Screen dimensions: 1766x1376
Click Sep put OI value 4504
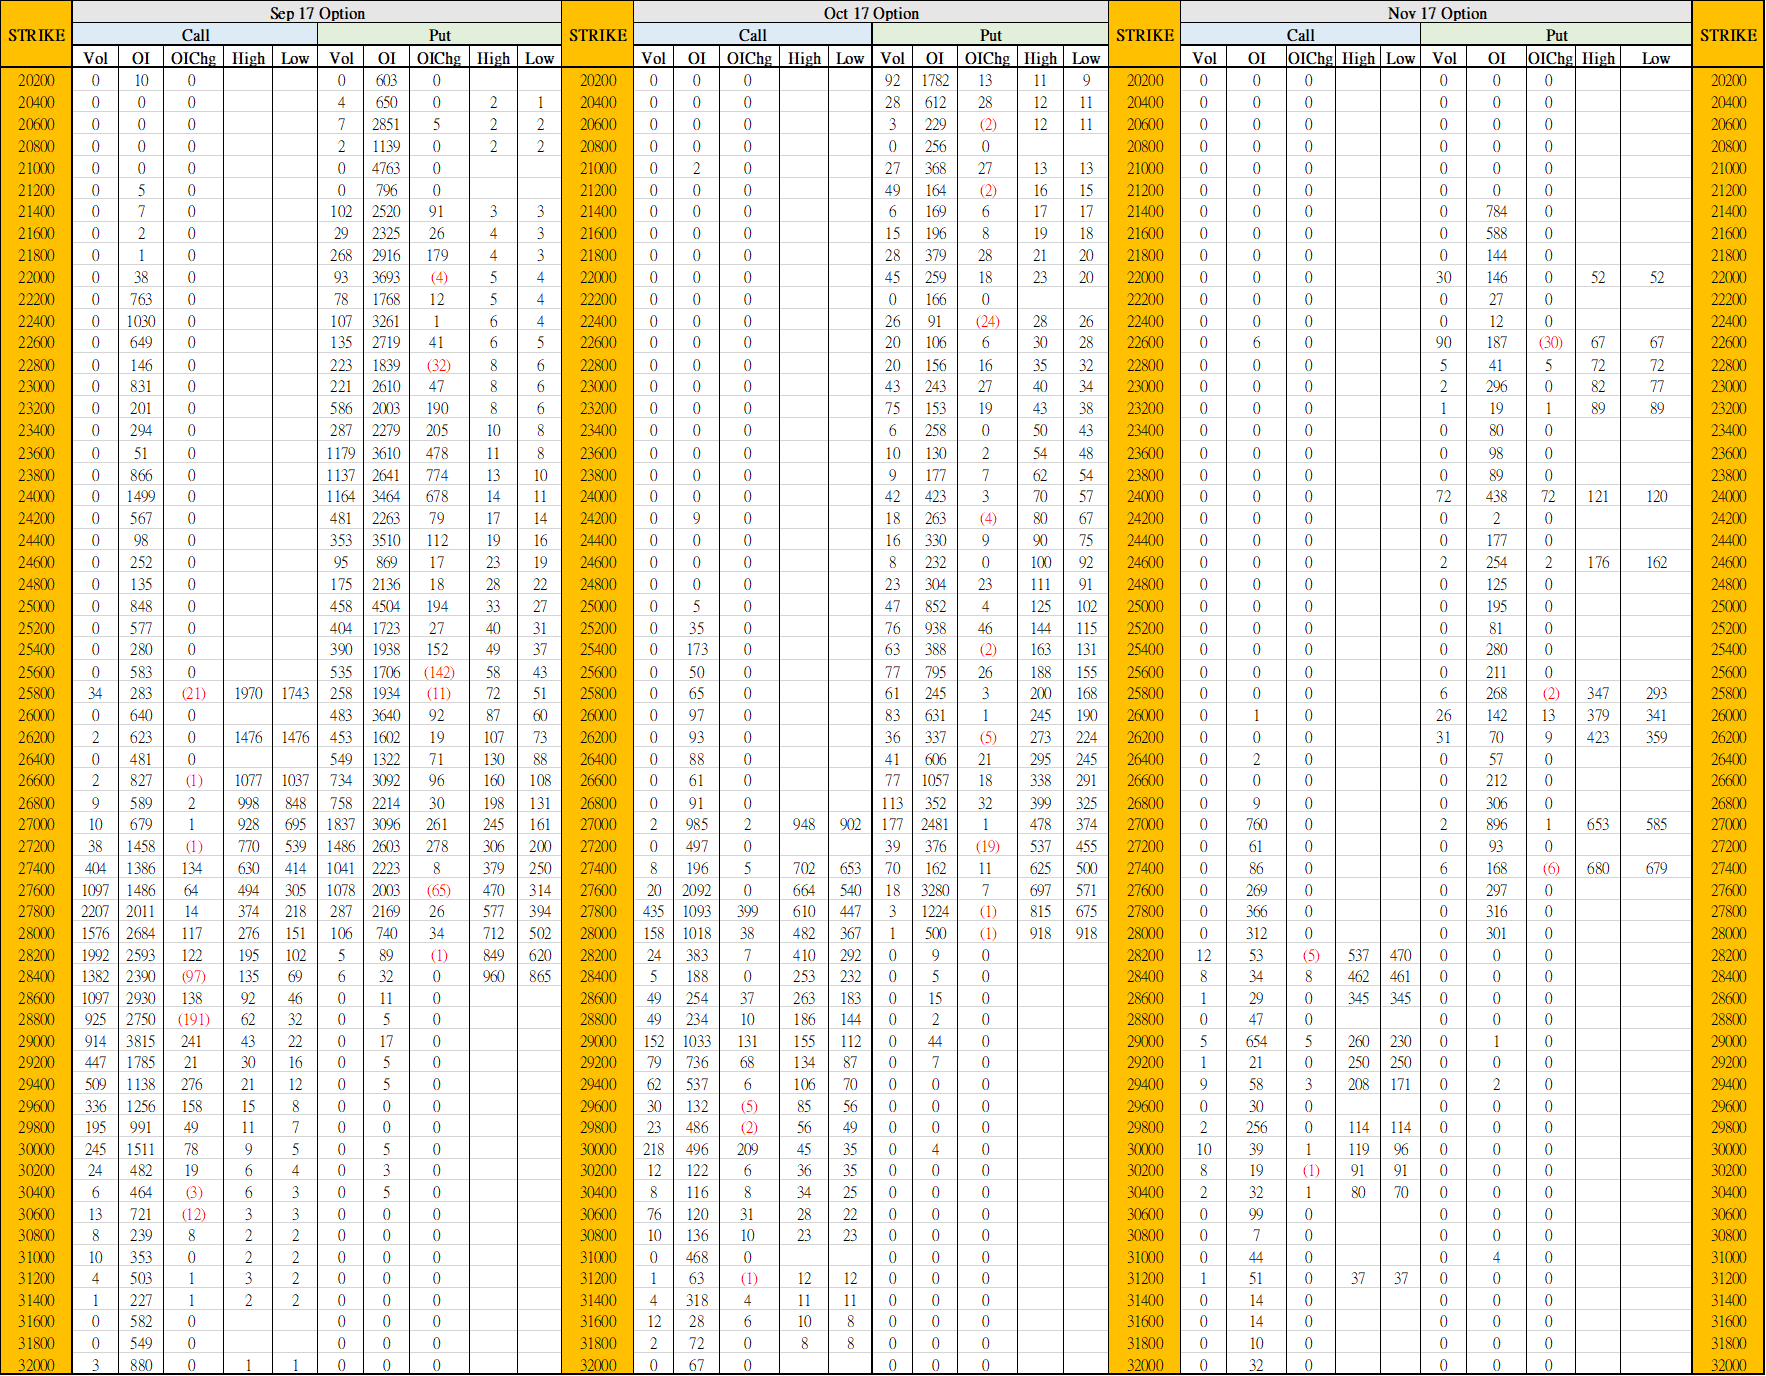(x=386, y=606)
